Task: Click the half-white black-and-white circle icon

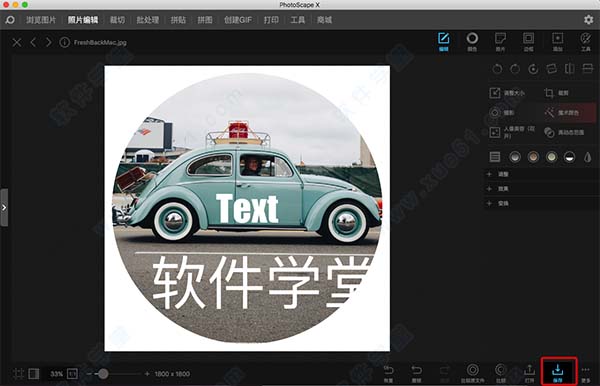Action: (x=569, y=157)
